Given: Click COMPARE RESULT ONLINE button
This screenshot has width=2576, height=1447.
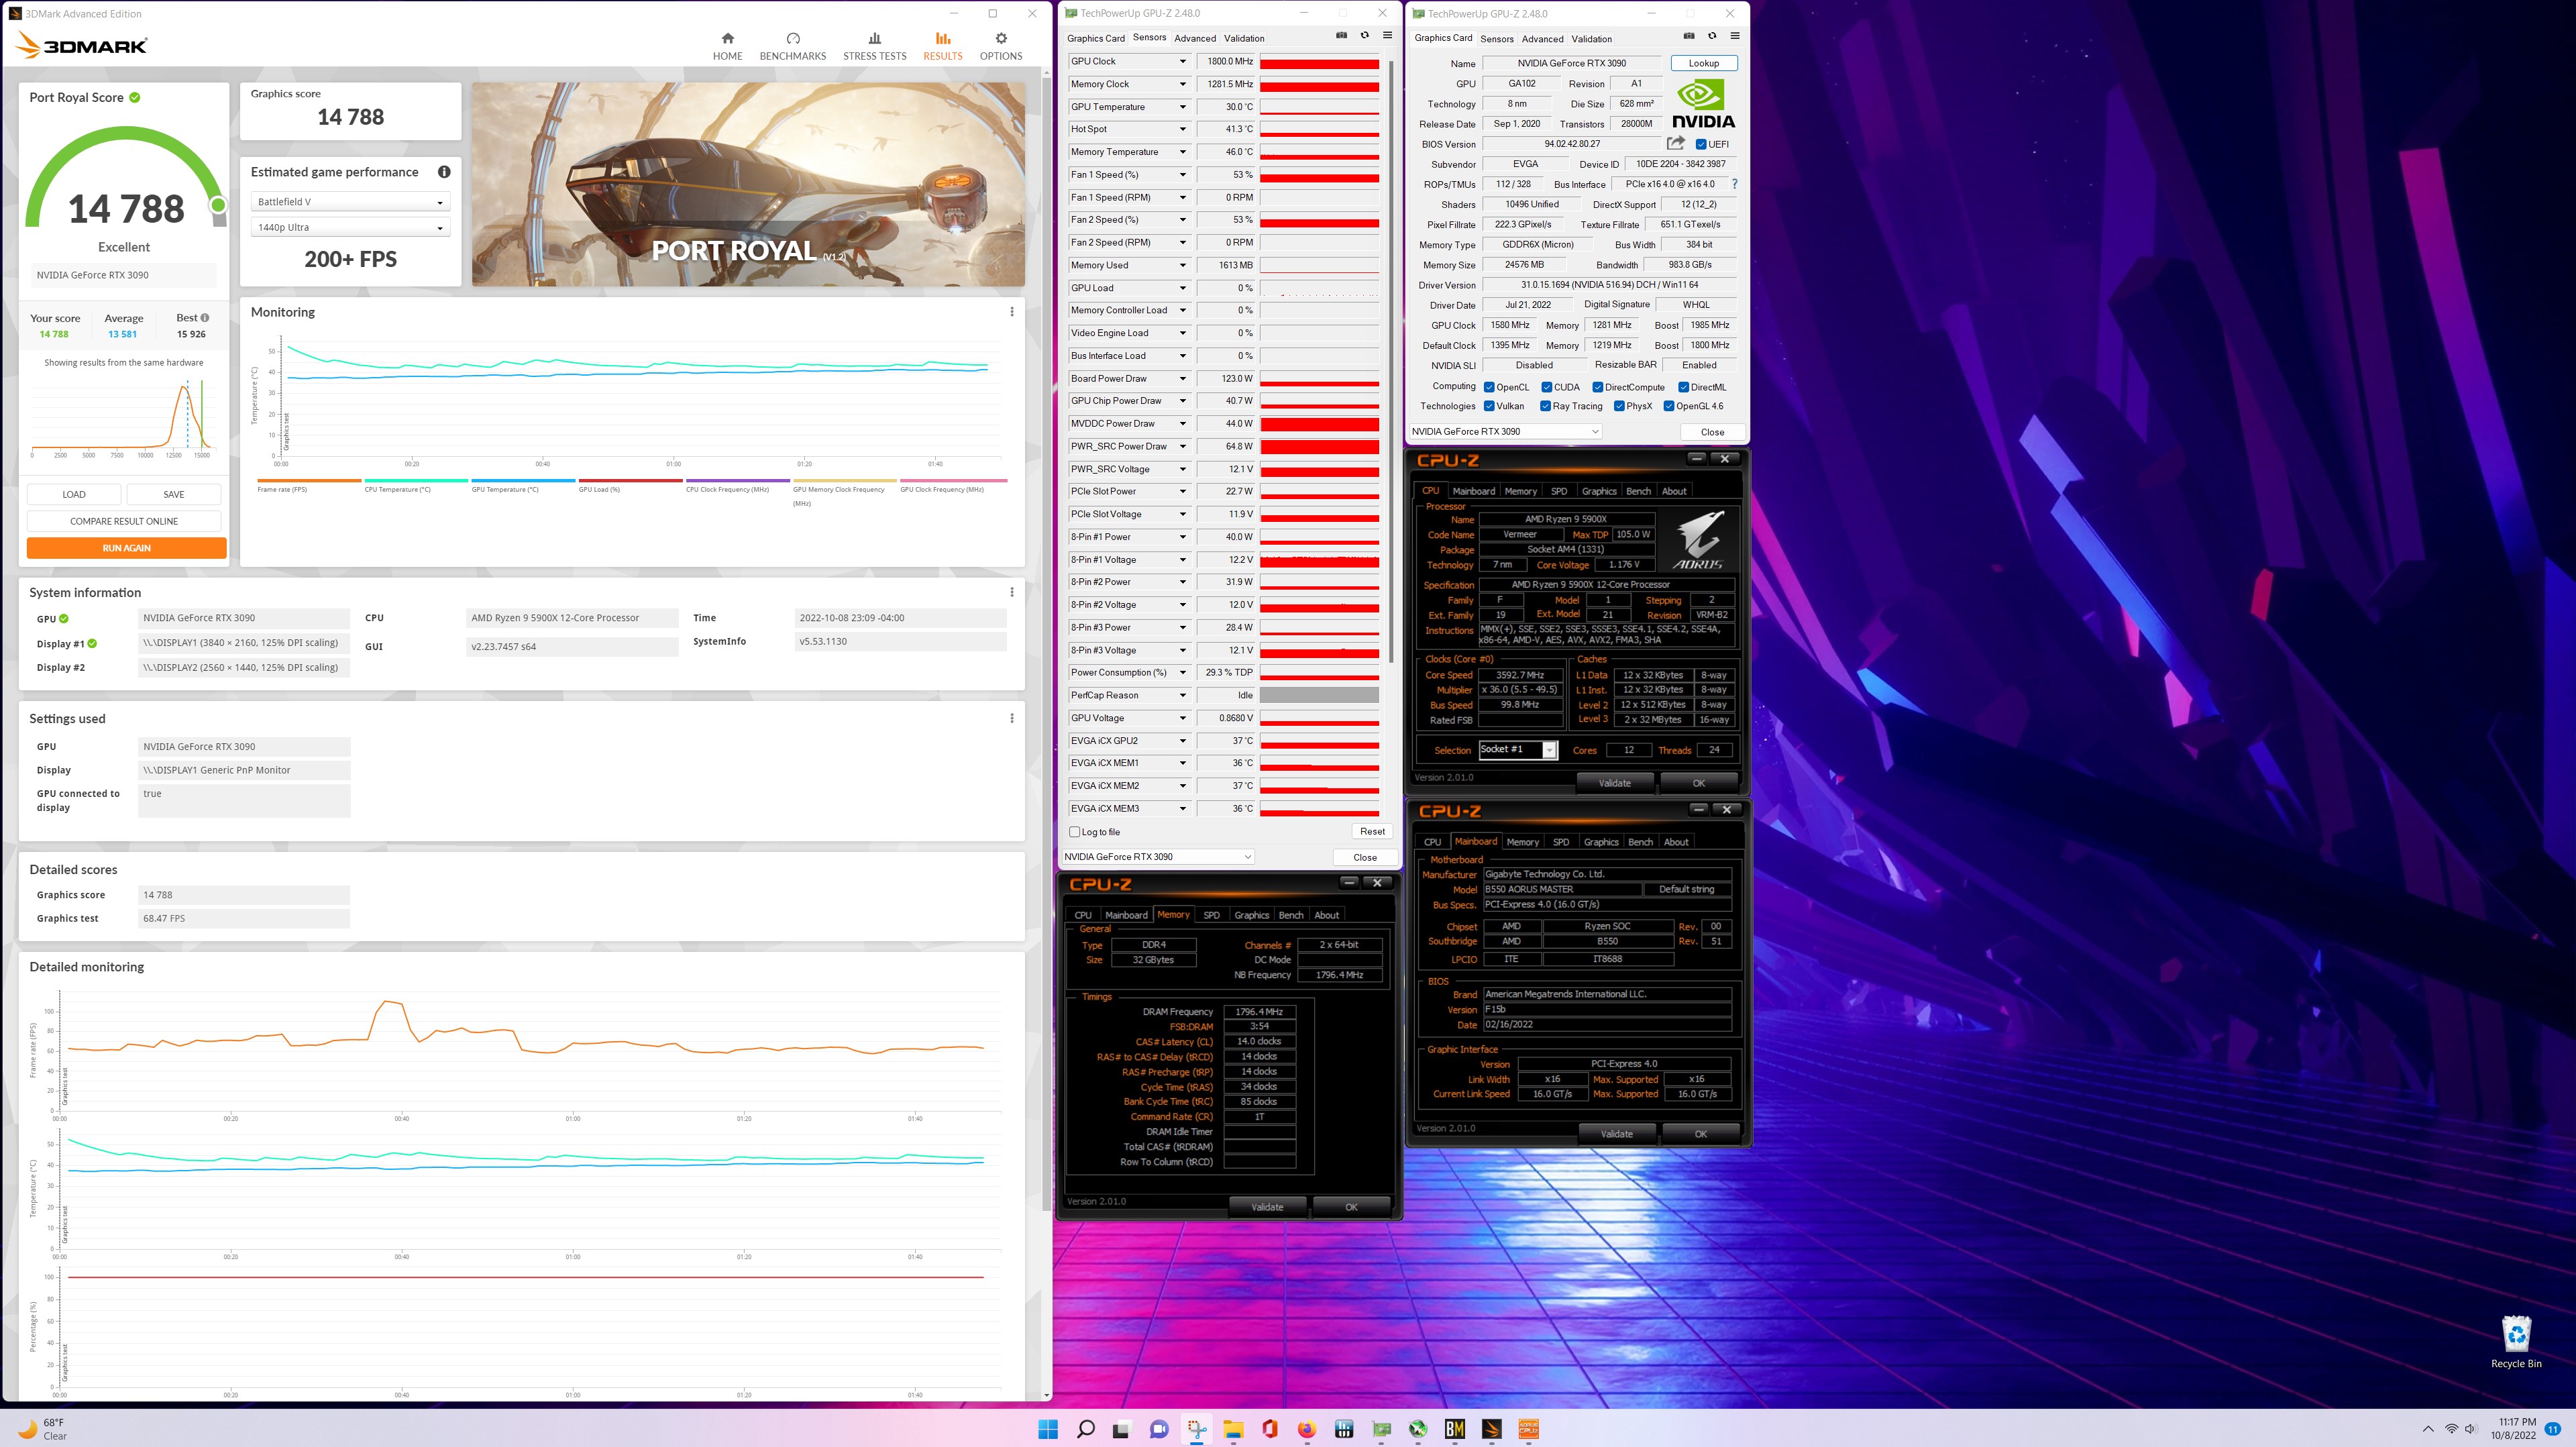Looking at the screenshot, I should pyautogui.click(x=124, y=521).
